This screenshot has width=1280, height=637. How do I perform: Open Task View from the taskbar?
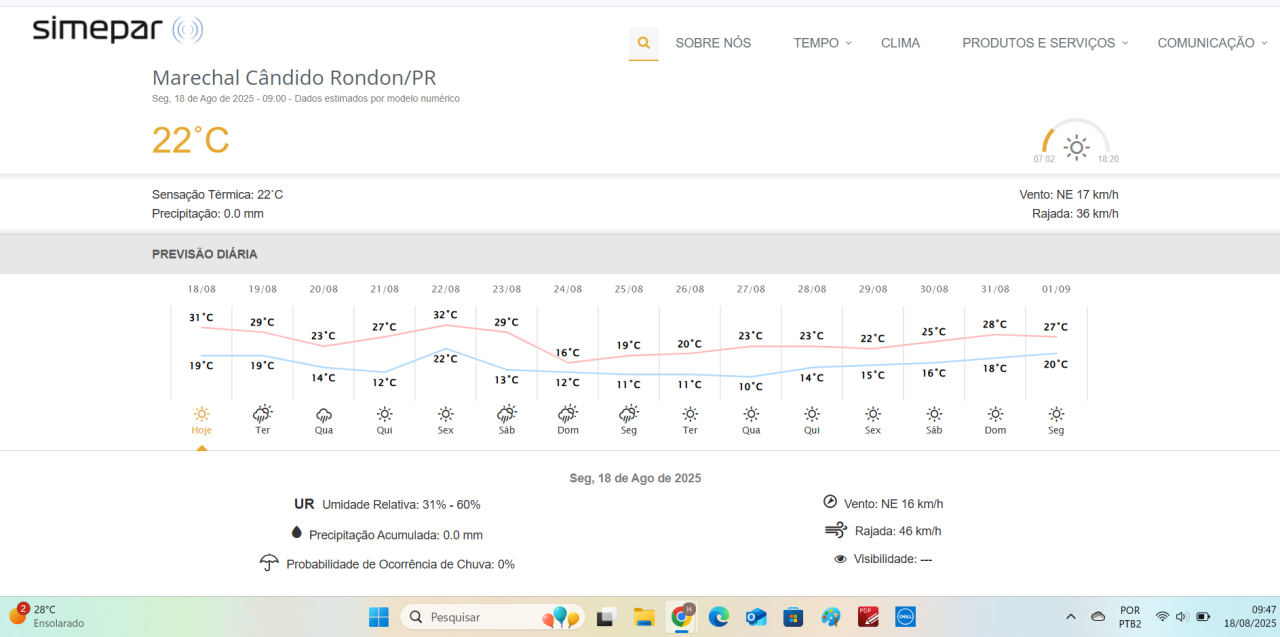point(605,617)
